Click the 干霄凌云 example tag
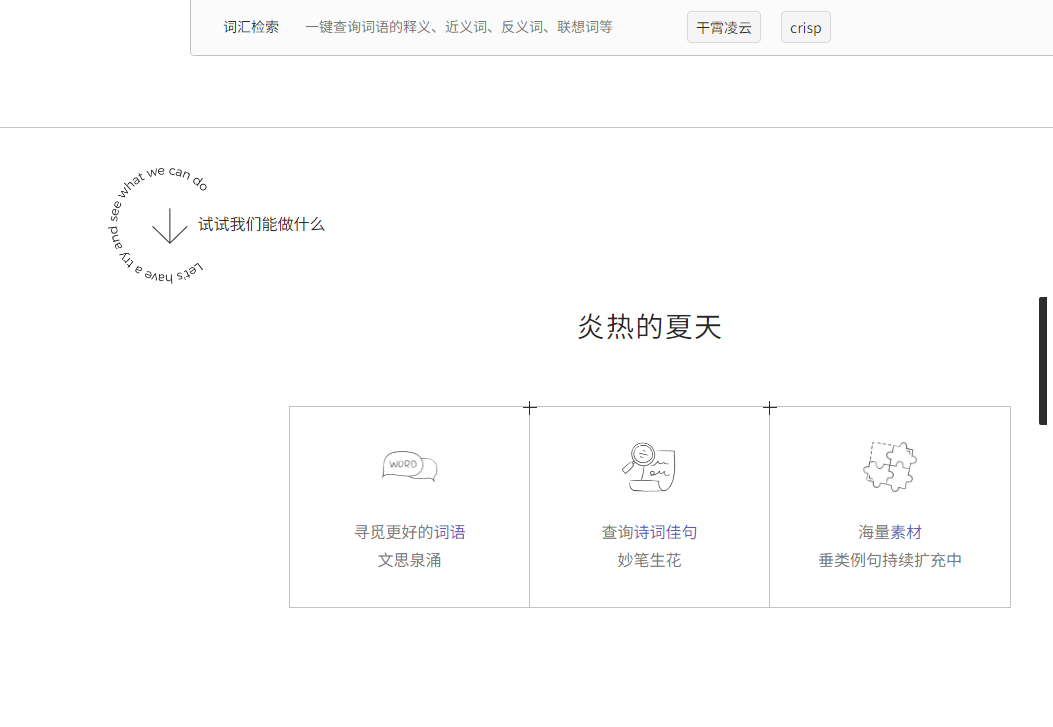 (723, 28)
